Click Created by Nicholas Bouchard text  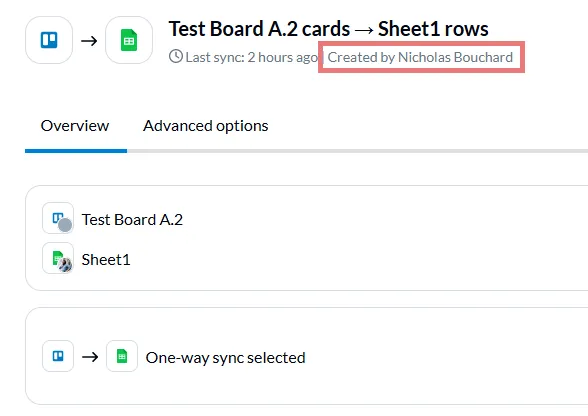point(420,57)
